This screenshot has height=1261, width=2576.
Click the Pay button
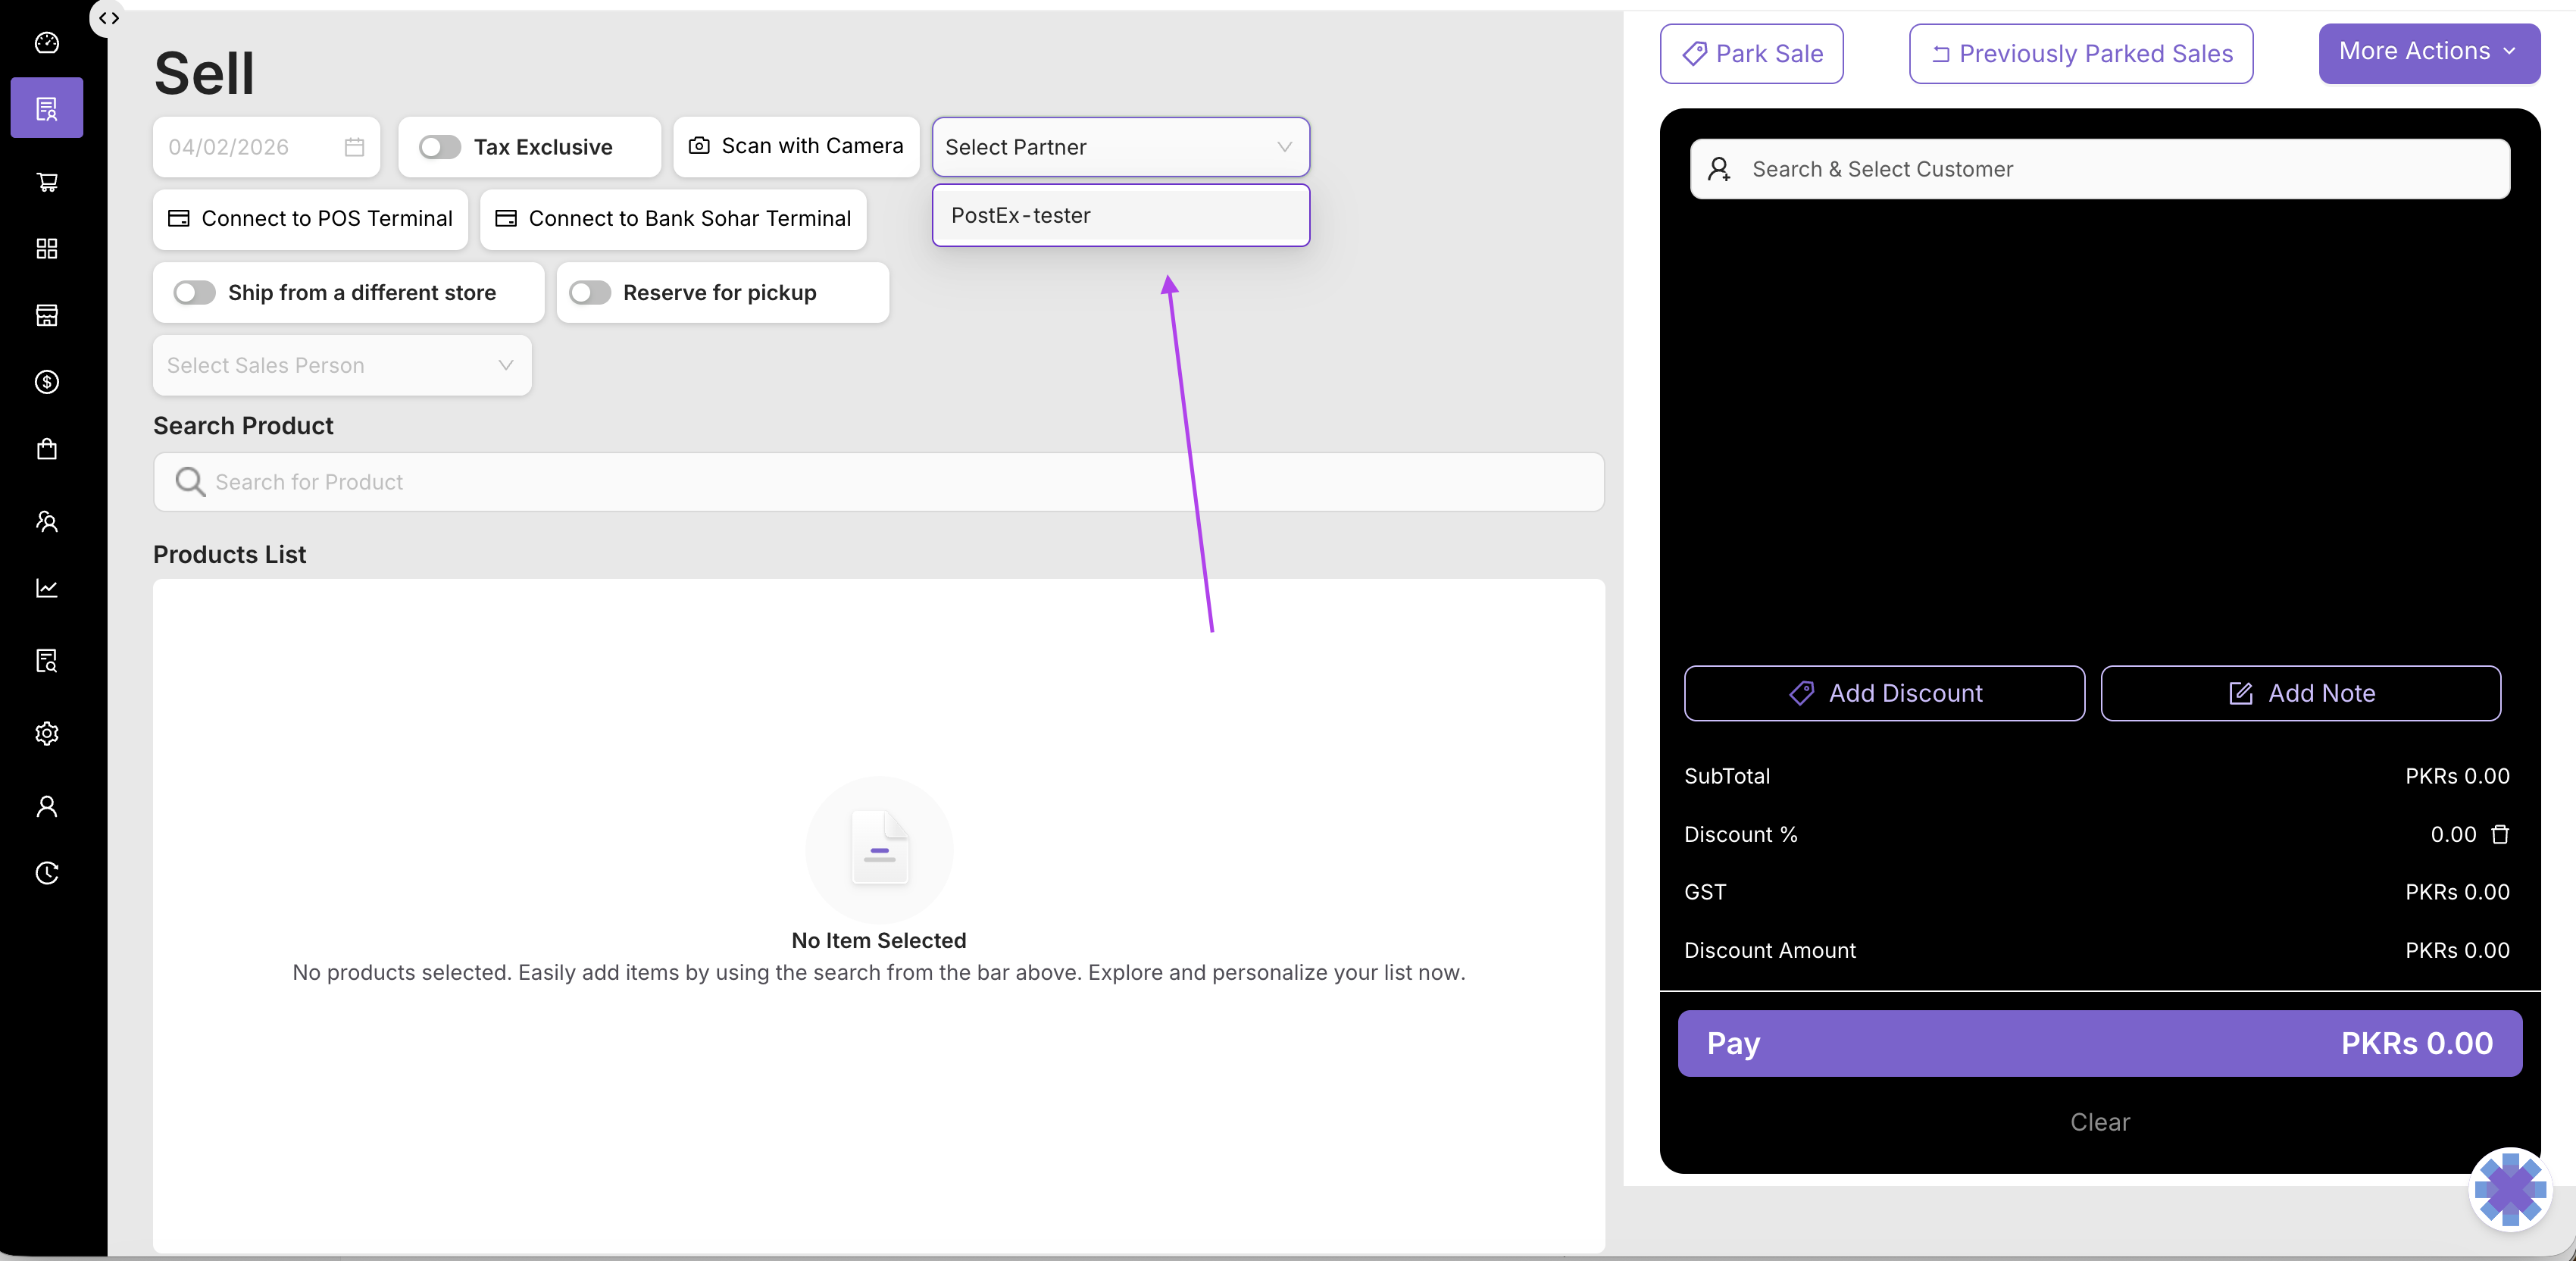click(2099, 1043)
